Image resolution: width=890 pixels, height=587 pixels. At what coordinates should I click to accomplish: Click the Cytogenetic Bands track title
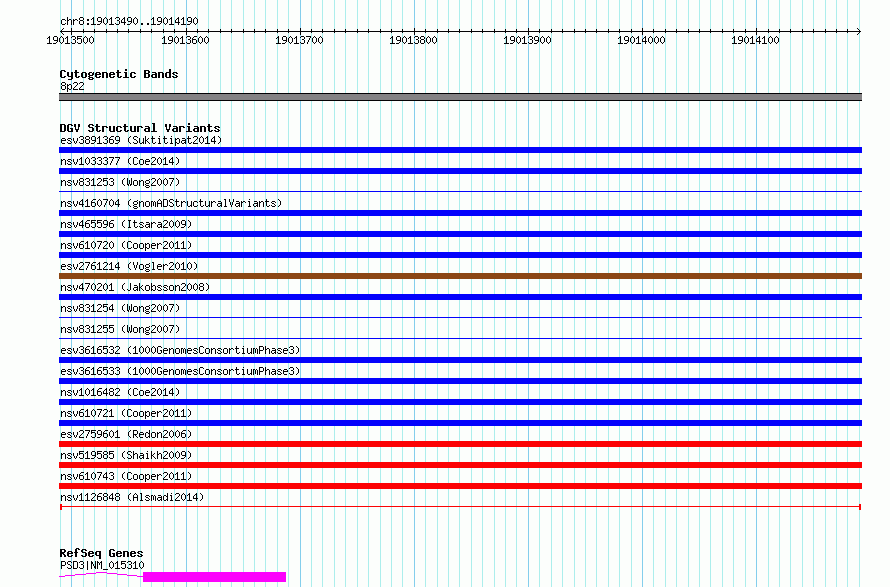(119, 74)
